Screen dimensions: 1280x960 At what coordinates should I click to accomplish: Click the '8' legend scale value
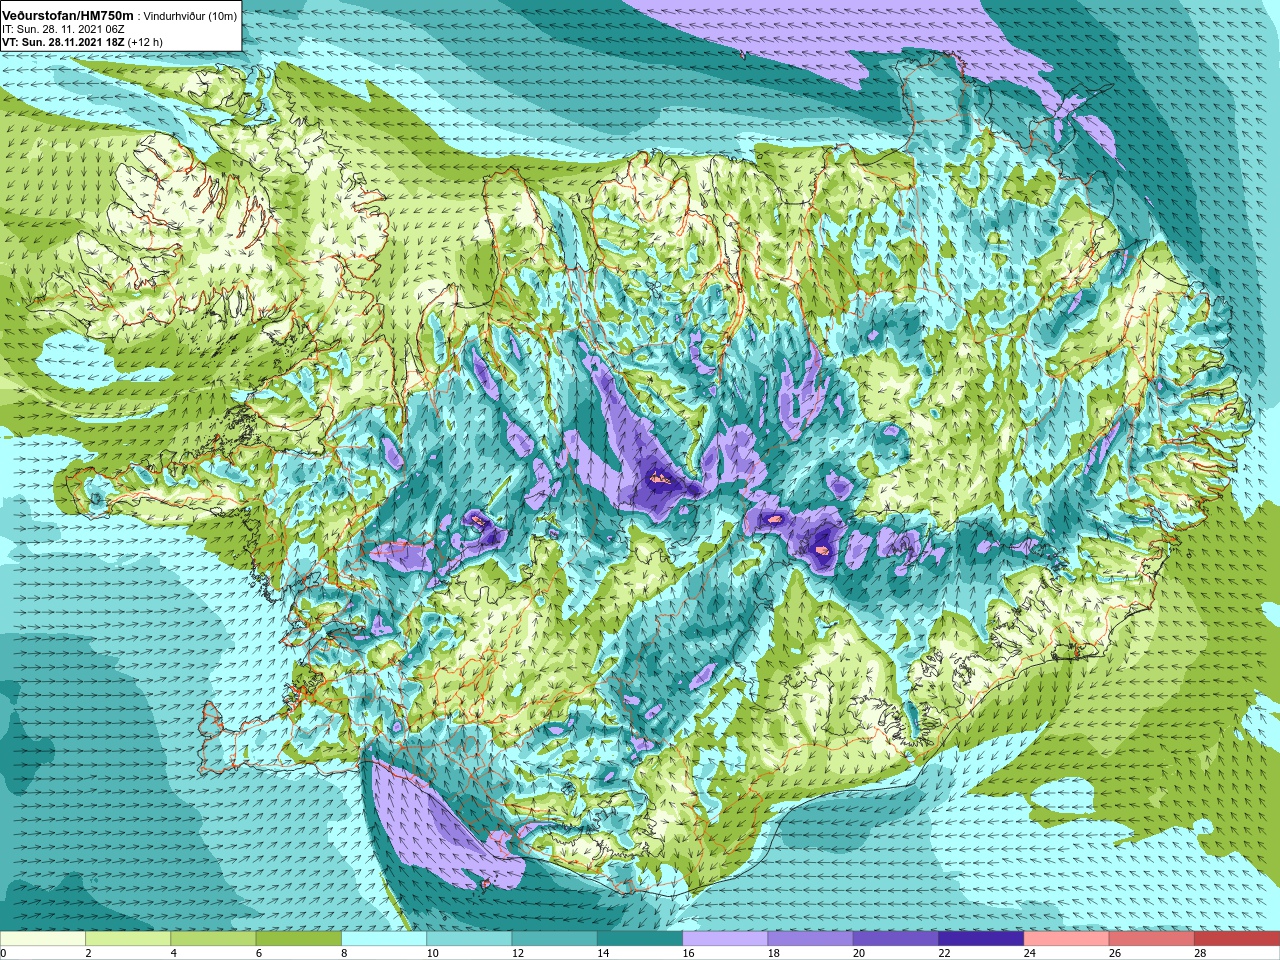[x=345, y=953]
